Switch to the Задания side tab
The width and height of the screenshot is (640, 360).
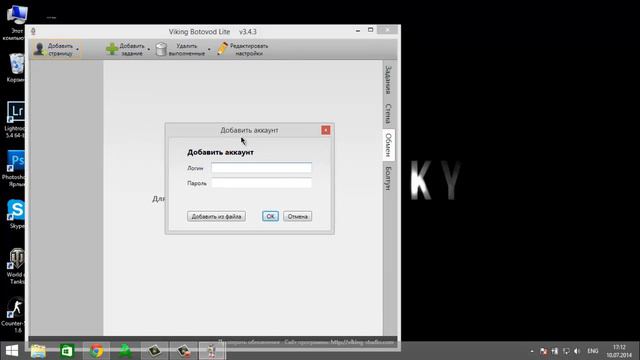[388, 80]
